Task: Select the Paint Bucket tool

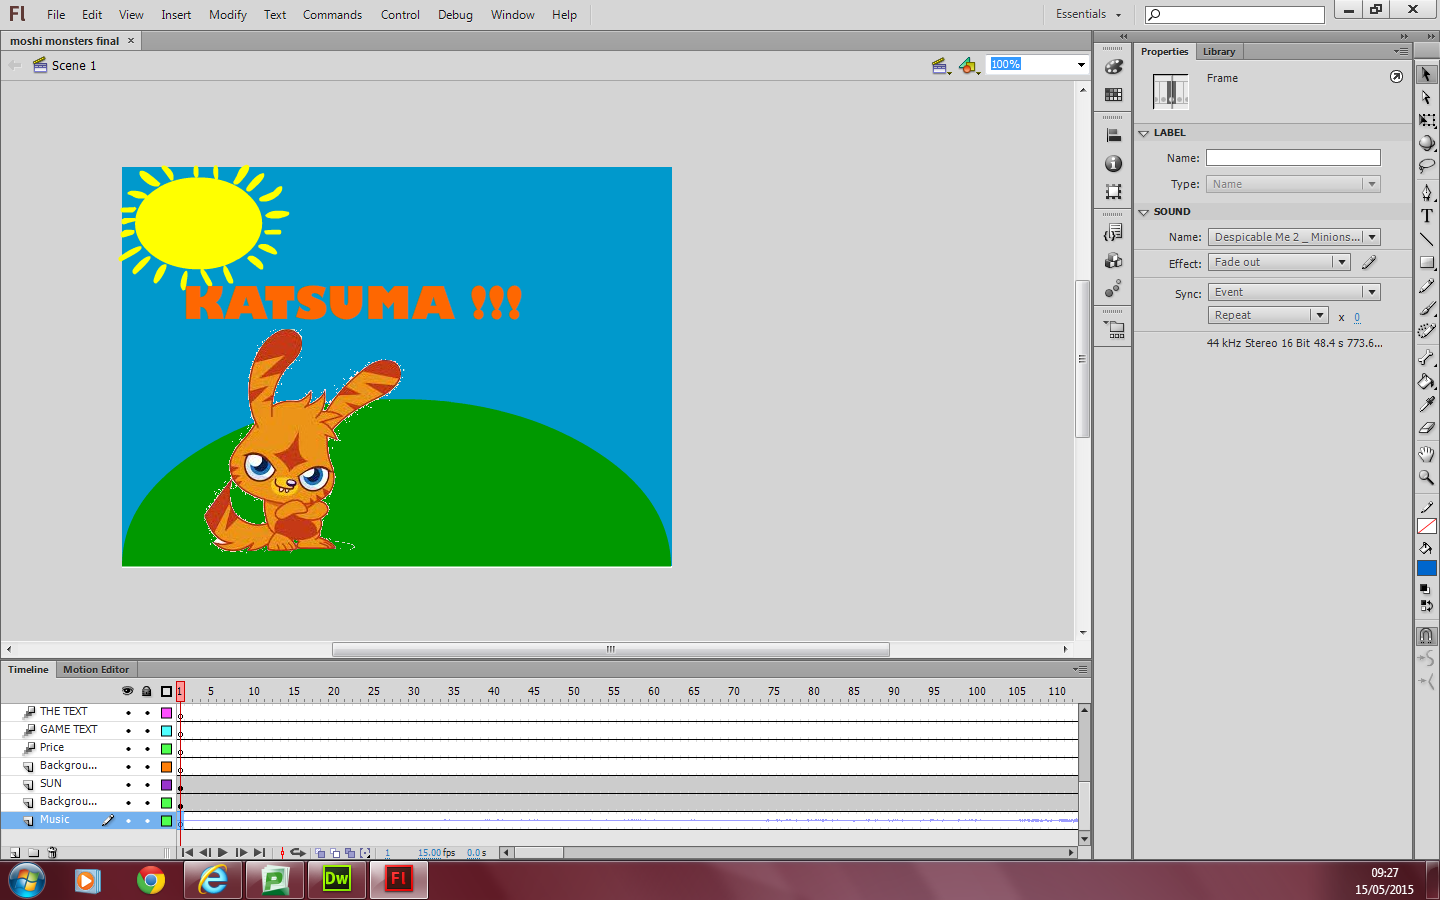Action: coord(1427,381)
